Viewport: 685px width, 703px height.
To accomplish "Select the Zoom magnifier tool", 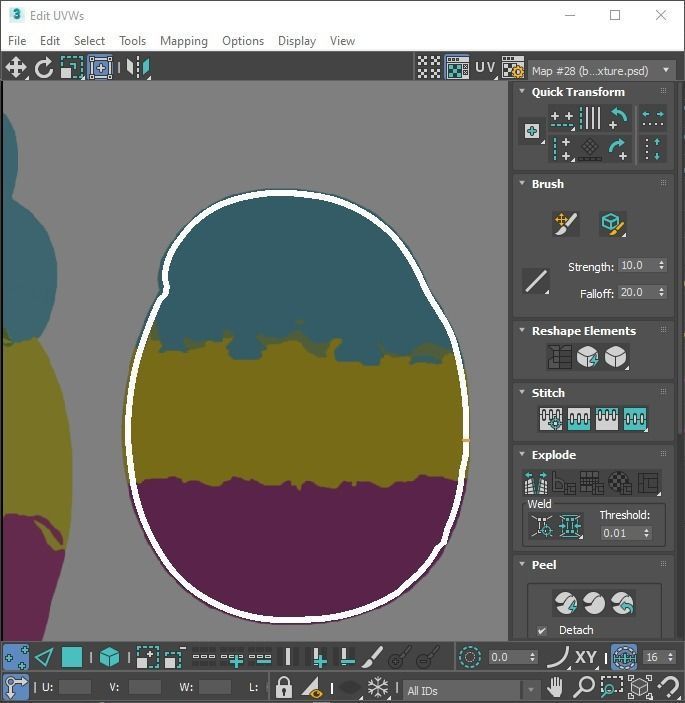I will (583, 686).
